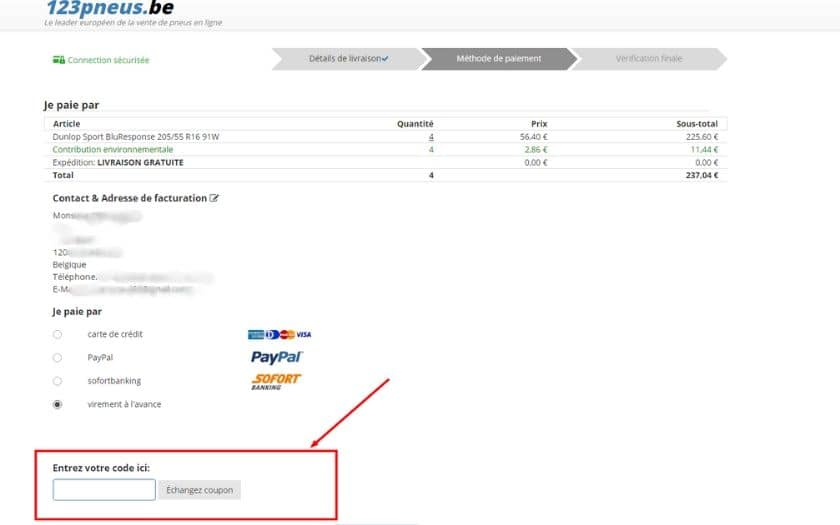Go to Détails de livraison step
Screen dimensions: 840x525
[349, 58]
